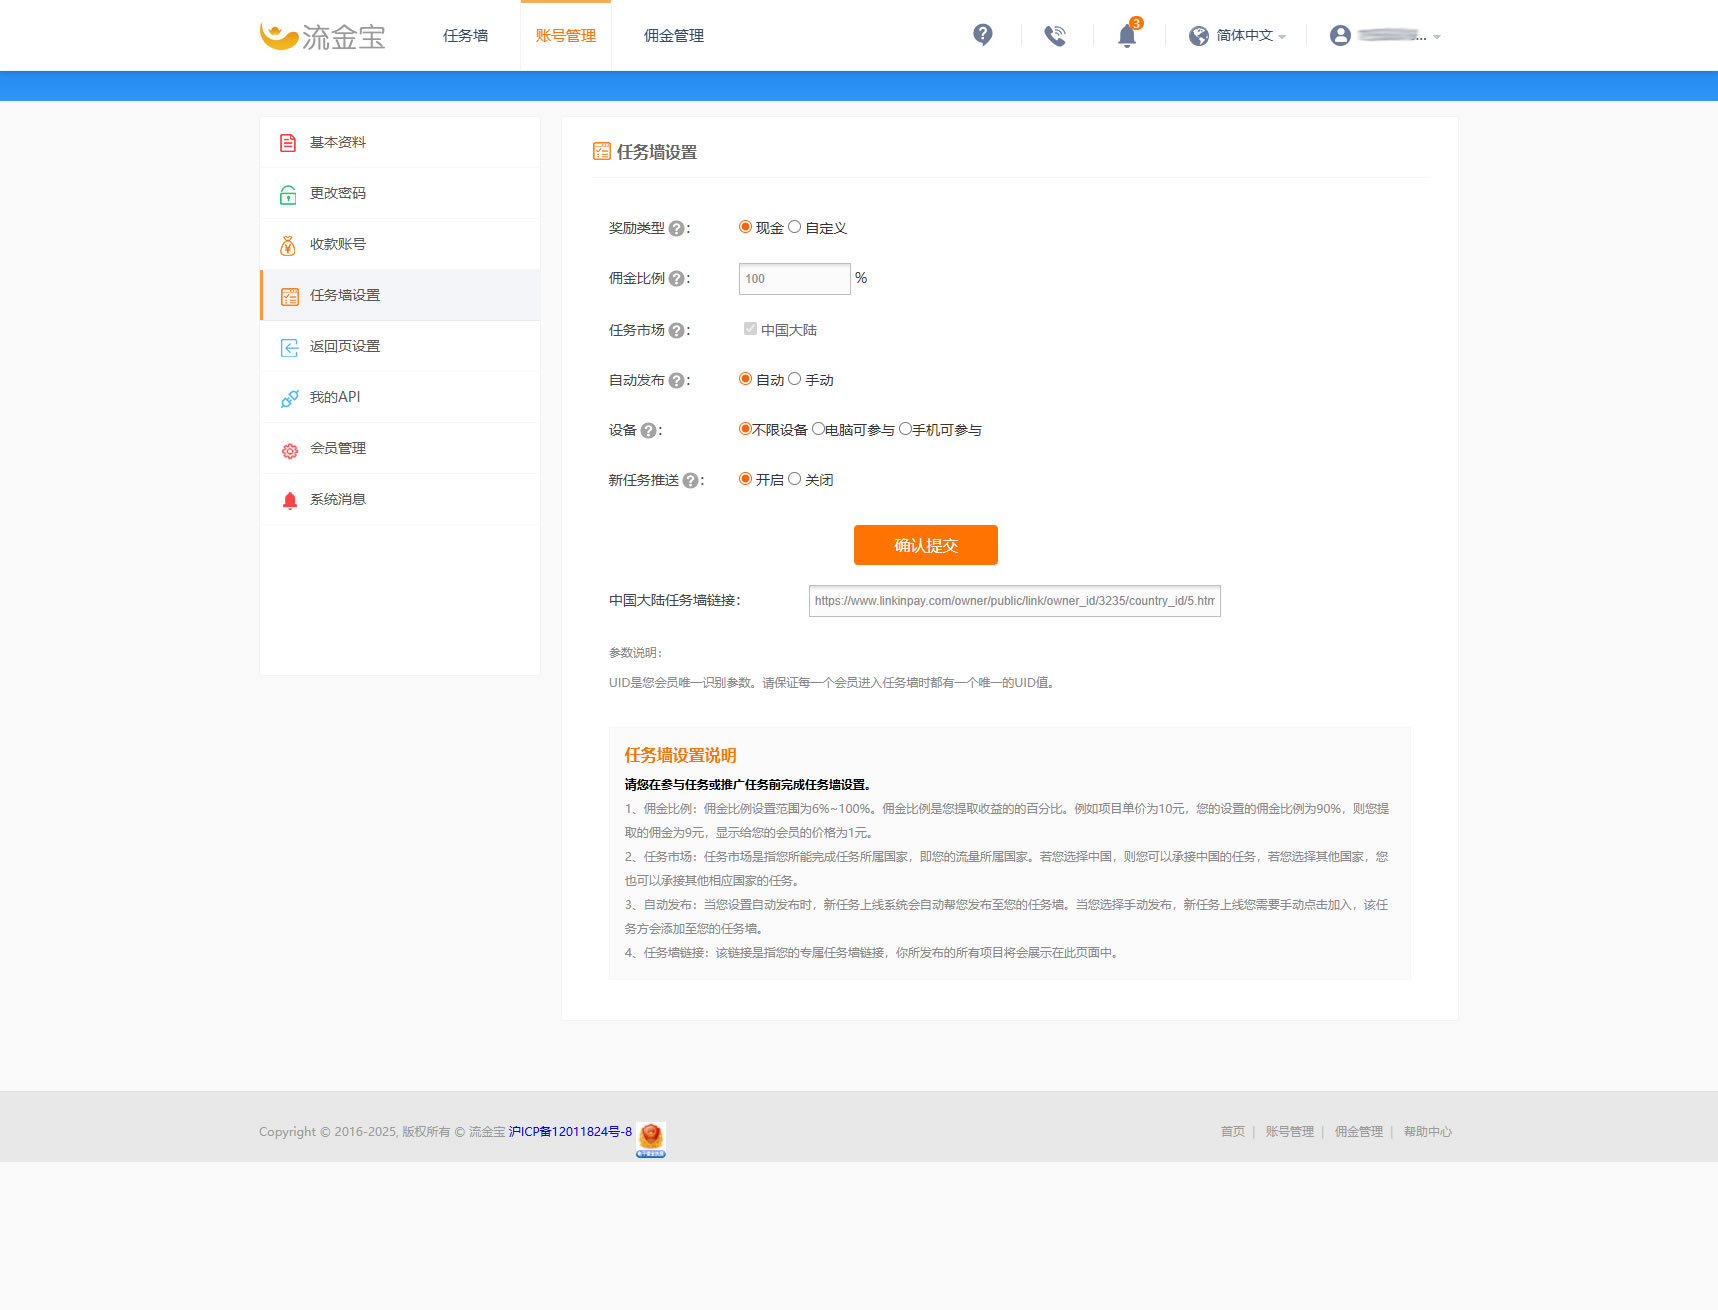The width and height of the screenshot is (1718, 1310).
Task: Click the 佣金比例 percentage input field
Action: pyautogui.click(x=794, y=279)
